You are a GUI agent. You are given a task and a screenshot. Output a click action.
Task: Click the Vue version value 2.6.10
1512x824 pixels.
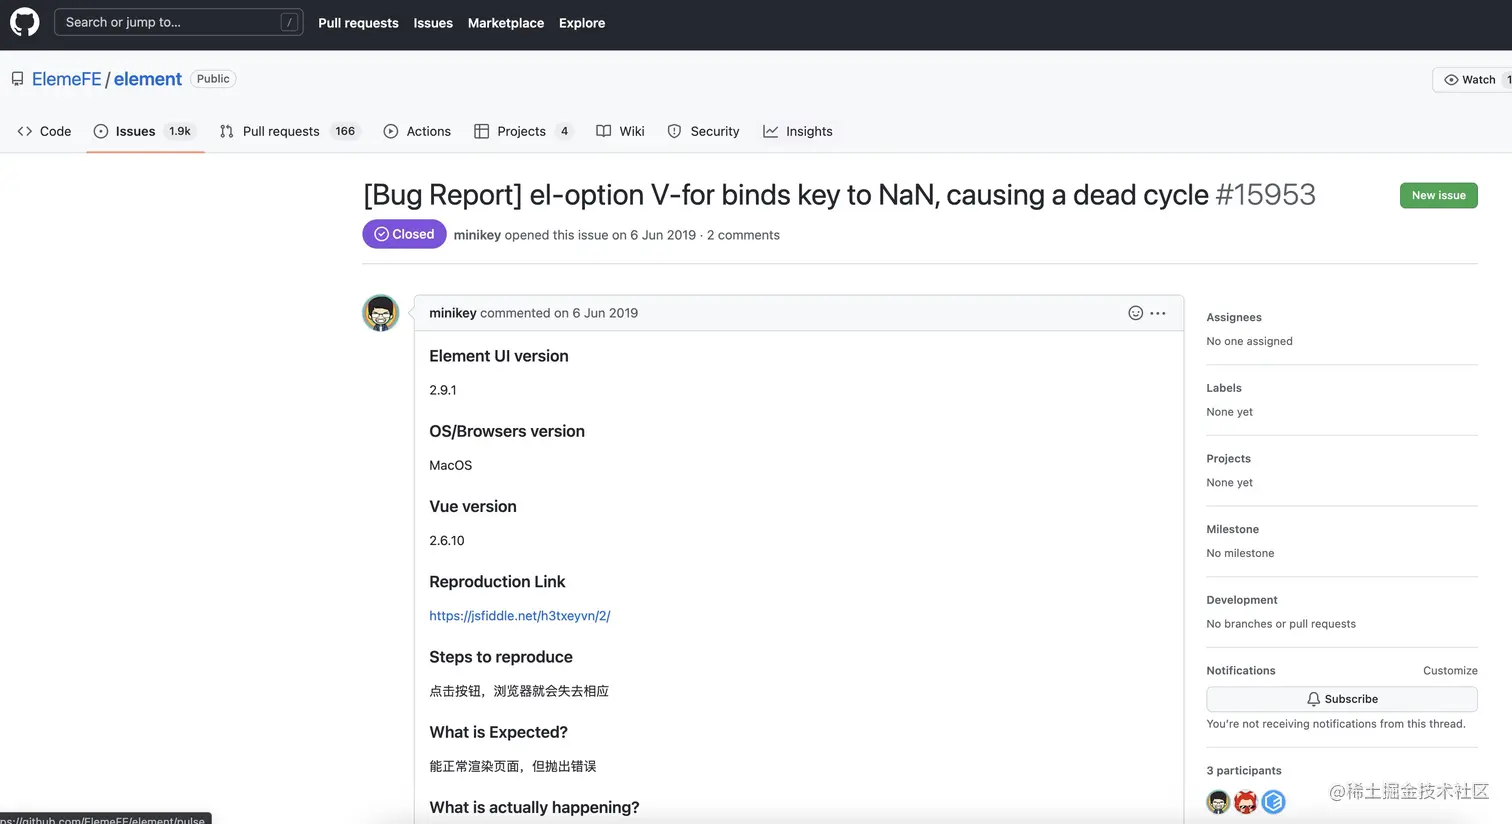(447, 541)
